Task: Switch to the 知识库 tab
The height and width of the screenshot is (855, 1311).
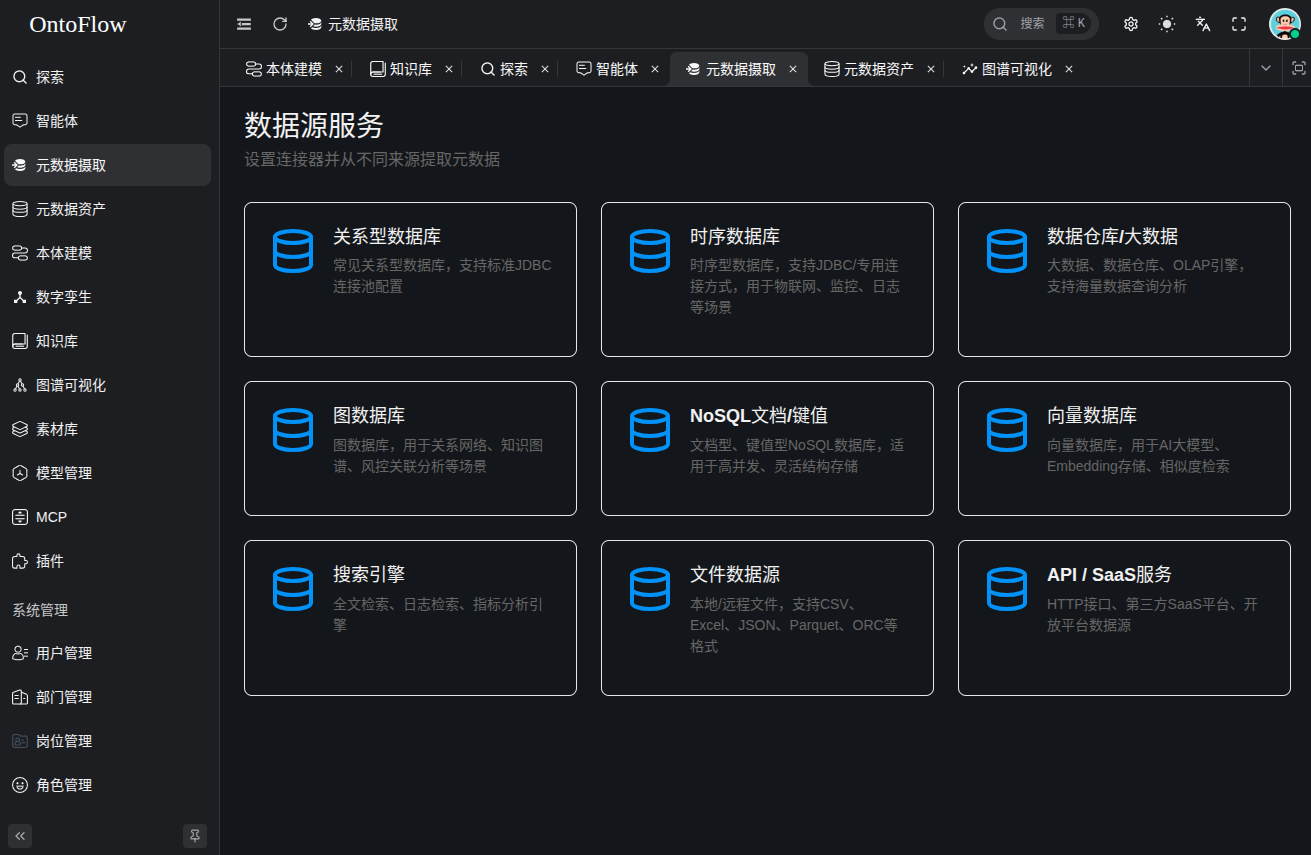Action: point(402,69)
